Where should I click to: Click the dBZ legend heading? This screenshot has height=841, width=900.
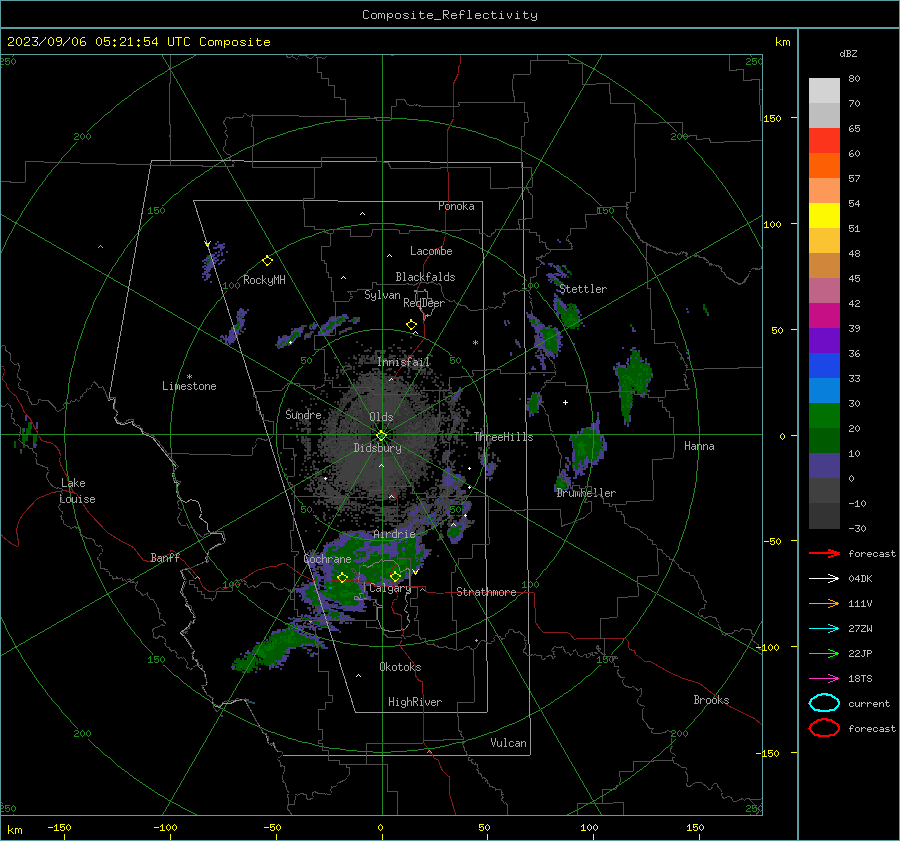pos(848,53)
